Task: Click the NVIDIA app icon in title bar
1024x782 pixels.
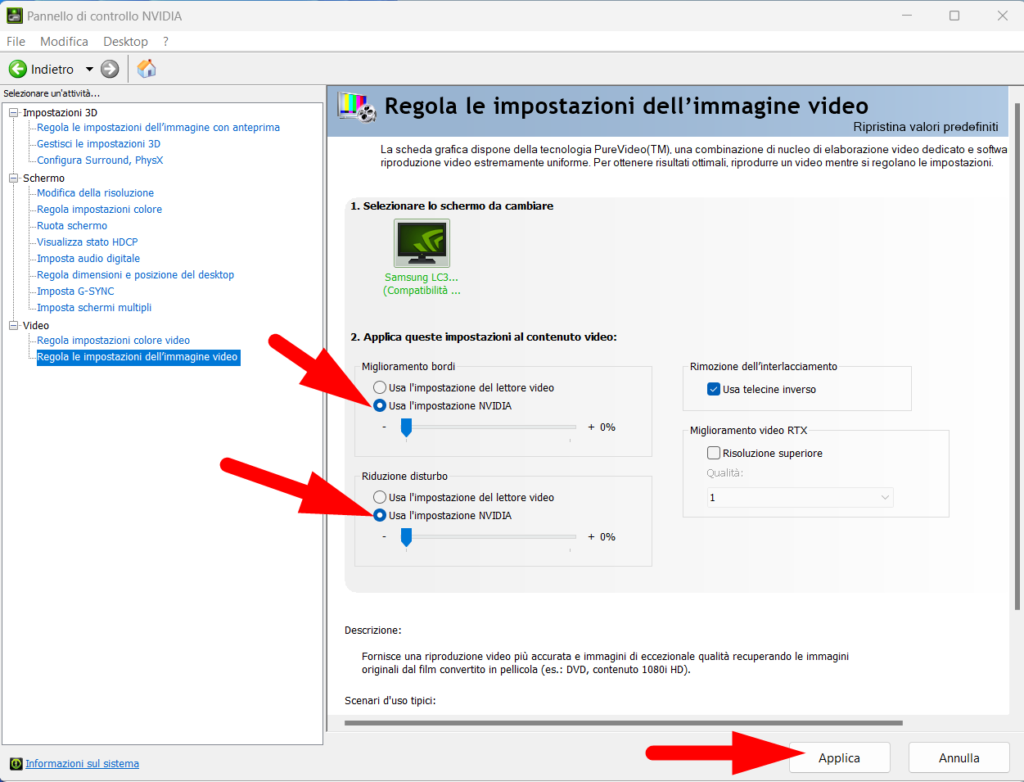Action: click(x=14, y=16)
